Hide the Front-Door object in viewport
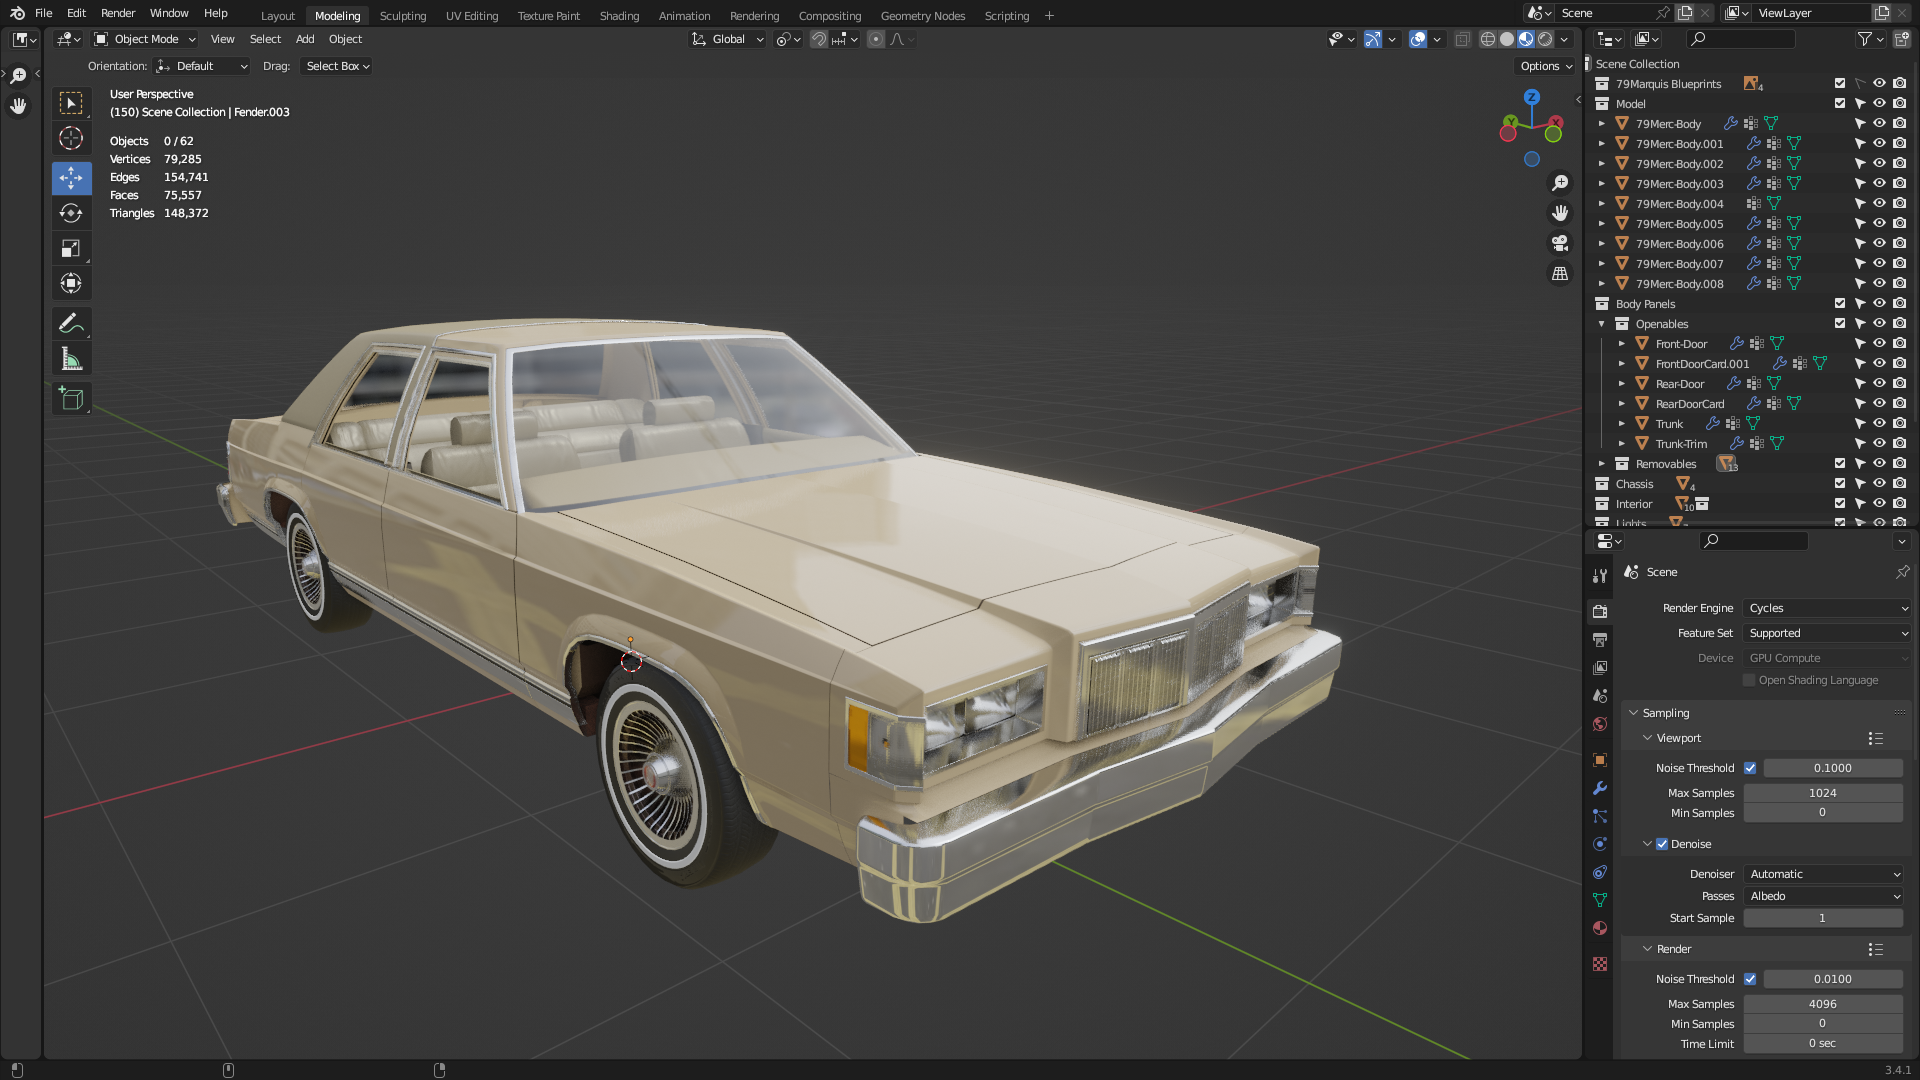The image size is (1920, 1080). (1879, 344)
